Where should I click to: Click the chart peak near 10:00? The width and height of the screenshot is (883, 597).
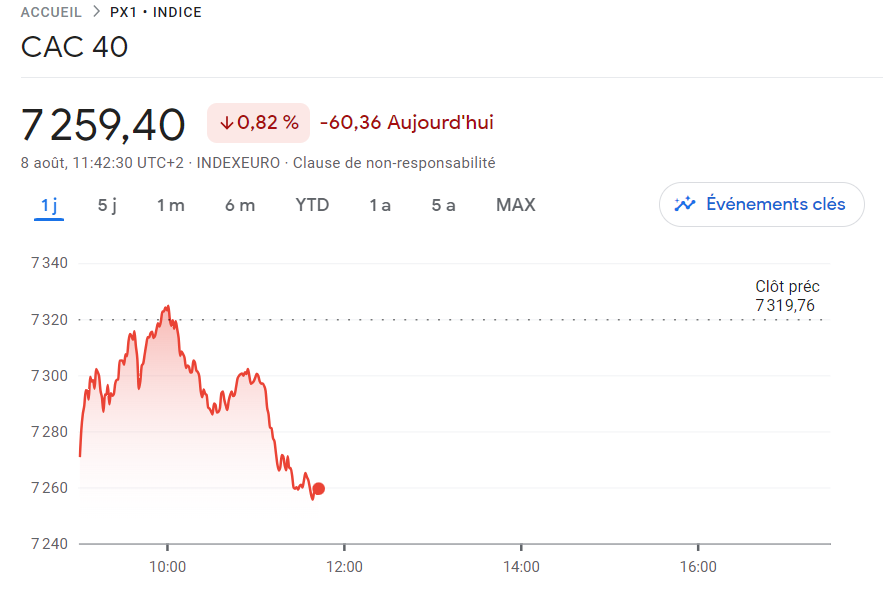tap(167, 307)
